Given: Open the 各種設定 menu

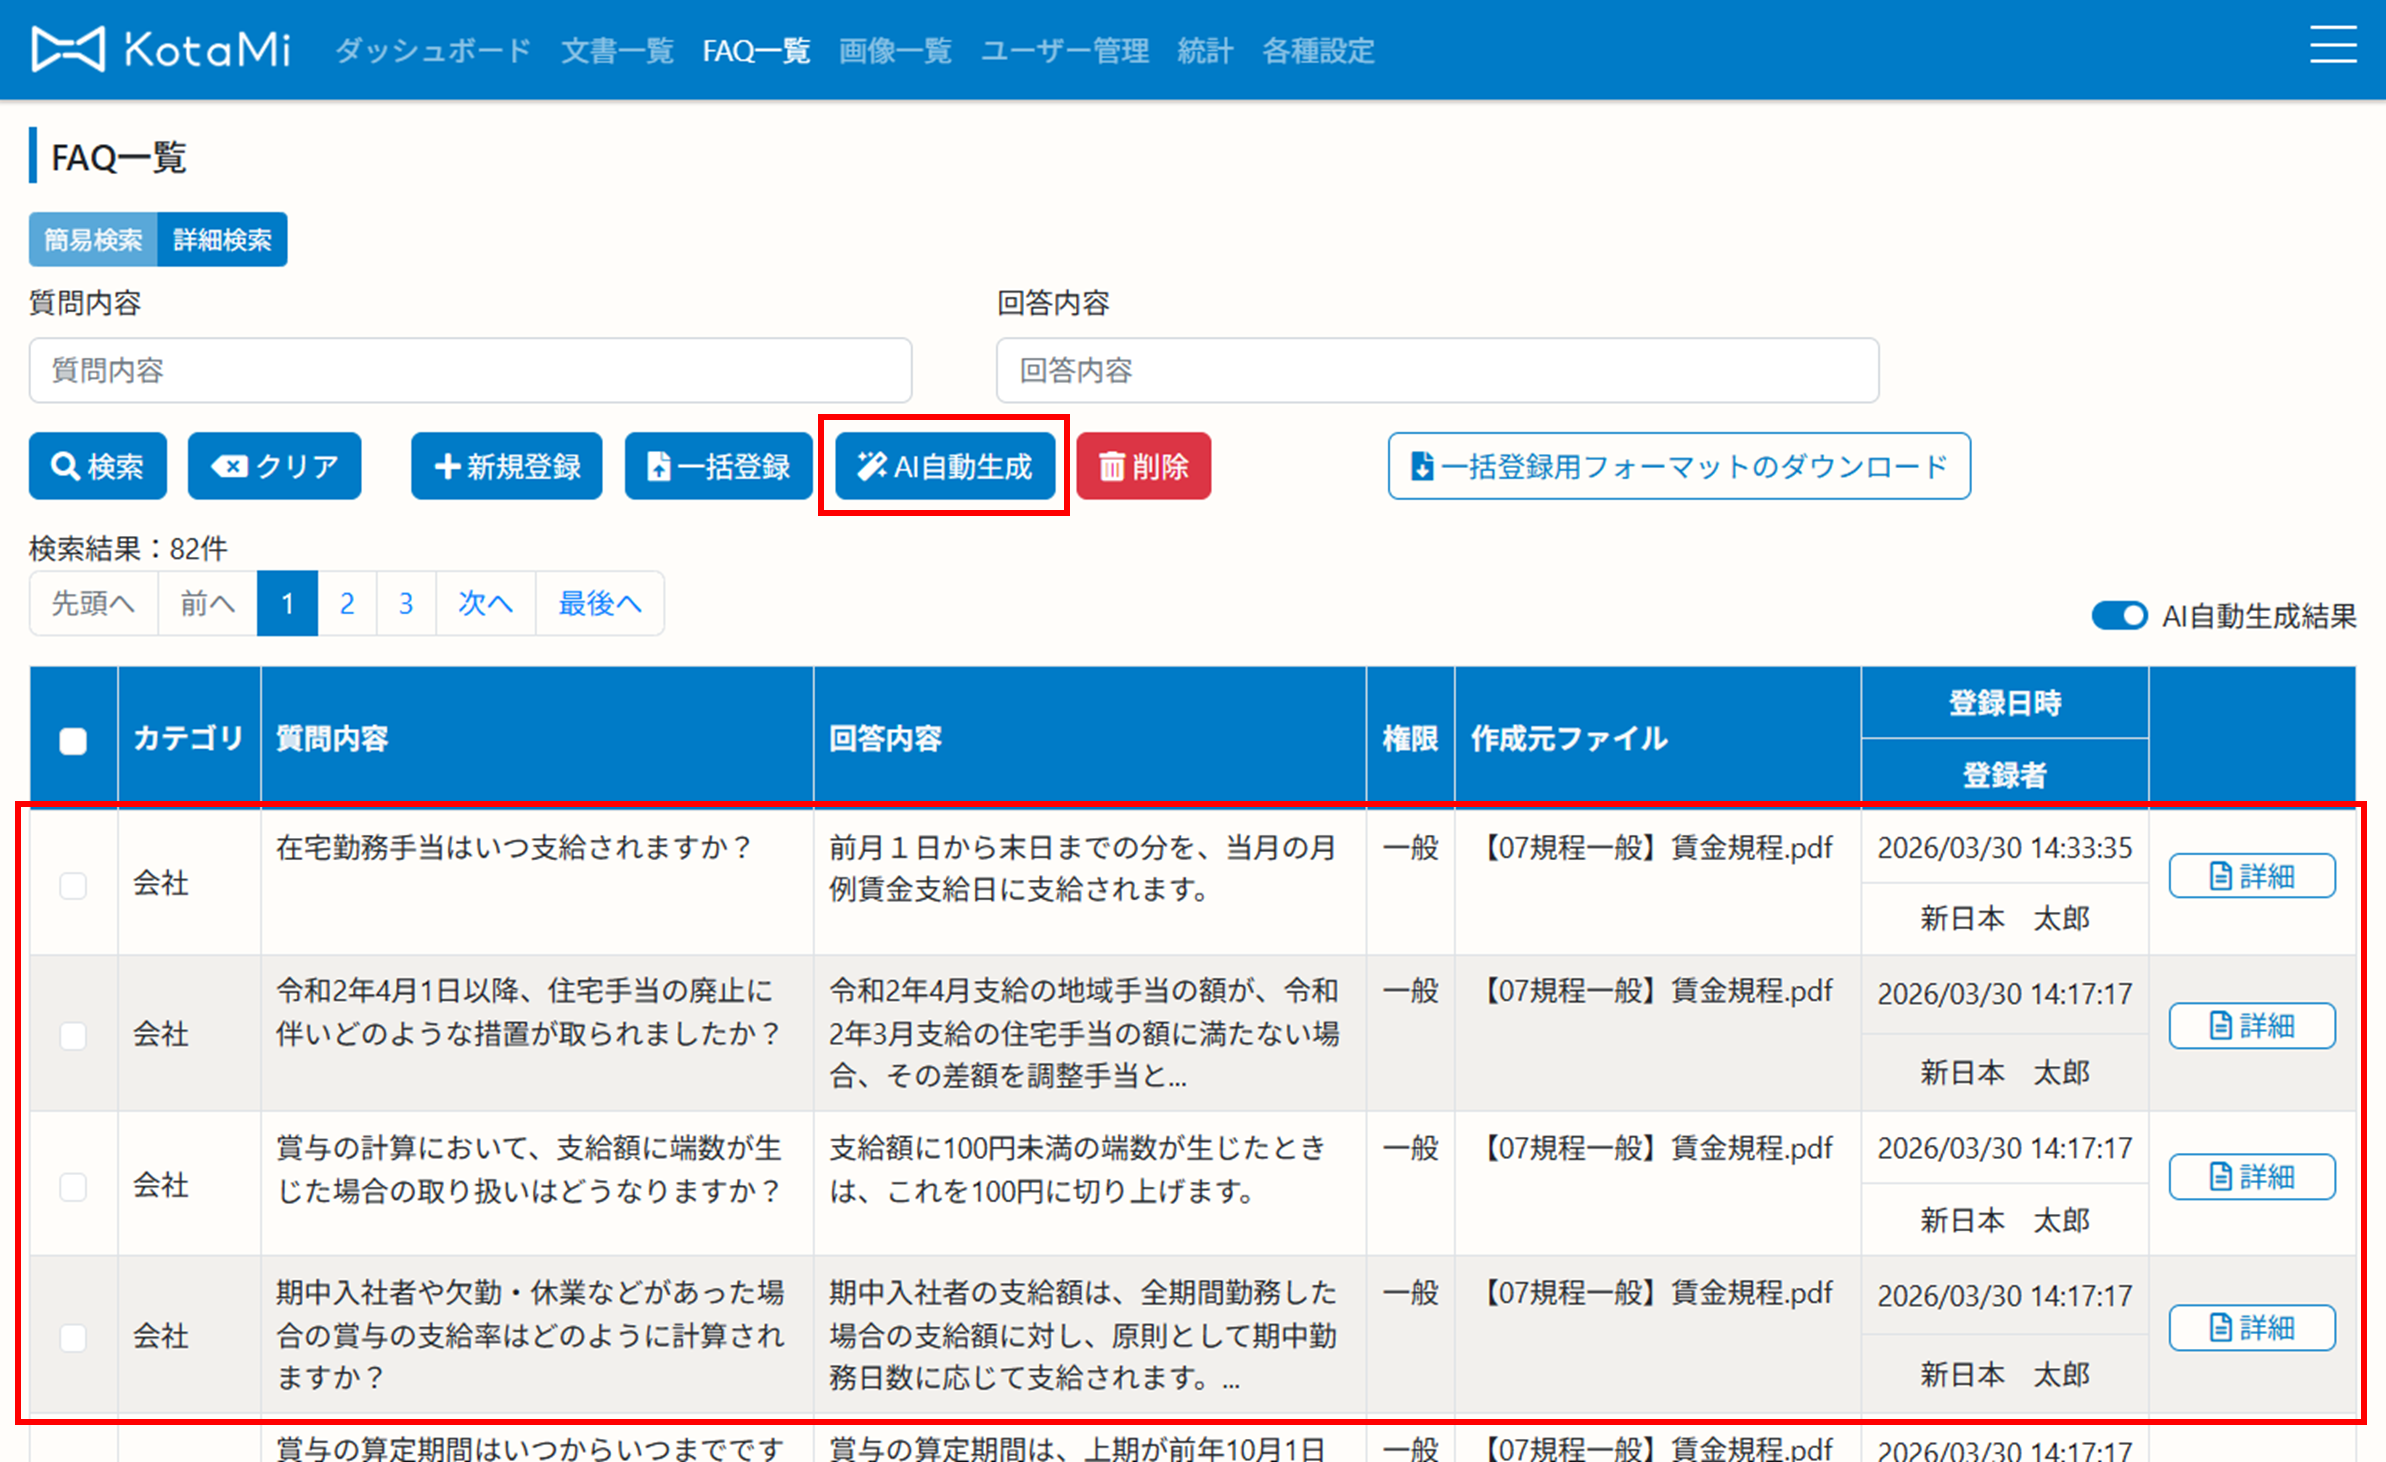Looking at the screenshot, I should click(1318, 50).
